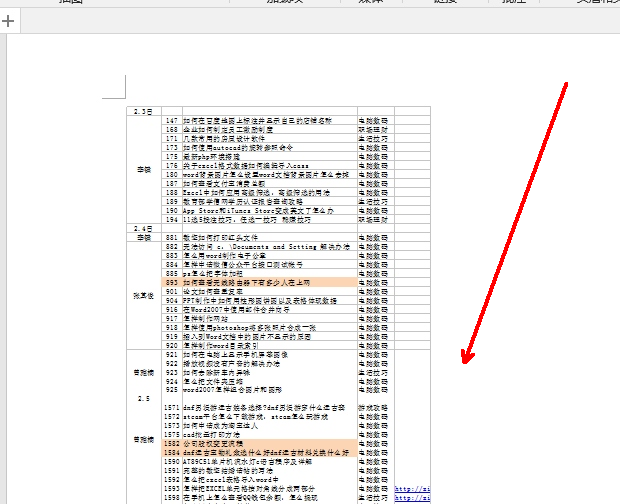620x504 pixels.
Task: Click the row 920 title about word 目录索引
Action: [220, 345]
